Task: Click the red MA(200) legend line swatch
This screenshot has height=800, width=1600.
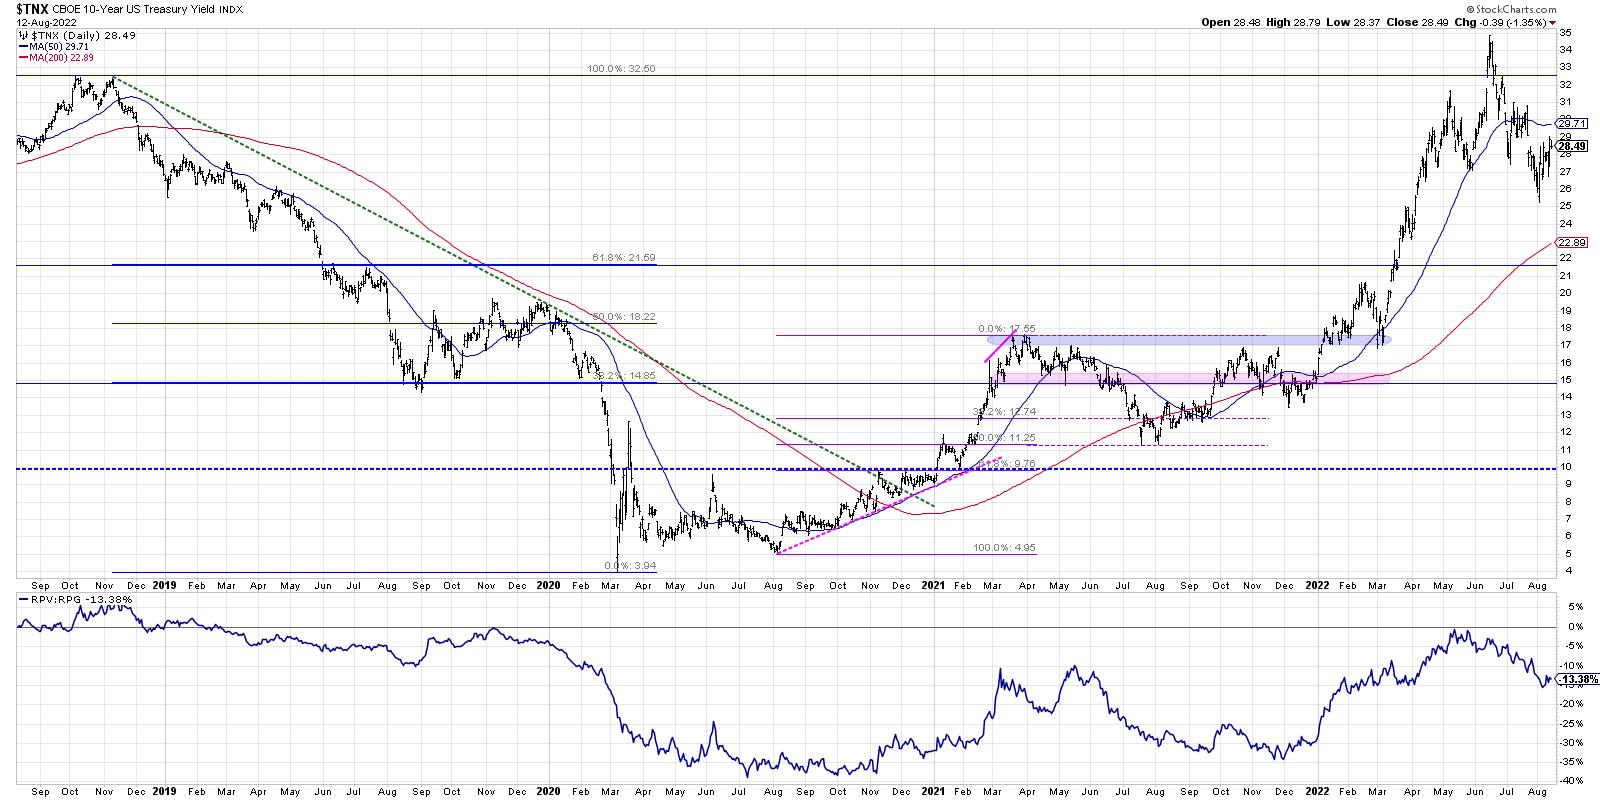Action: point(22,56)
